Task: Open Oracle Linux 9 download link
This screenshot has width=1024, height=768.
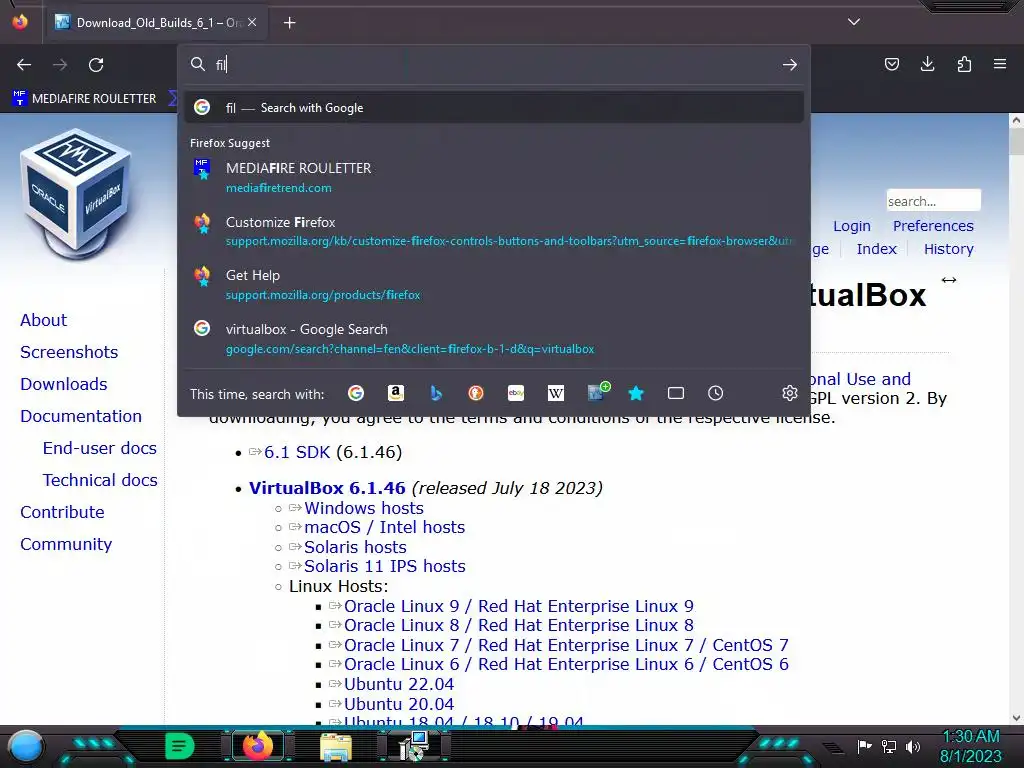Action: point(519,606)
